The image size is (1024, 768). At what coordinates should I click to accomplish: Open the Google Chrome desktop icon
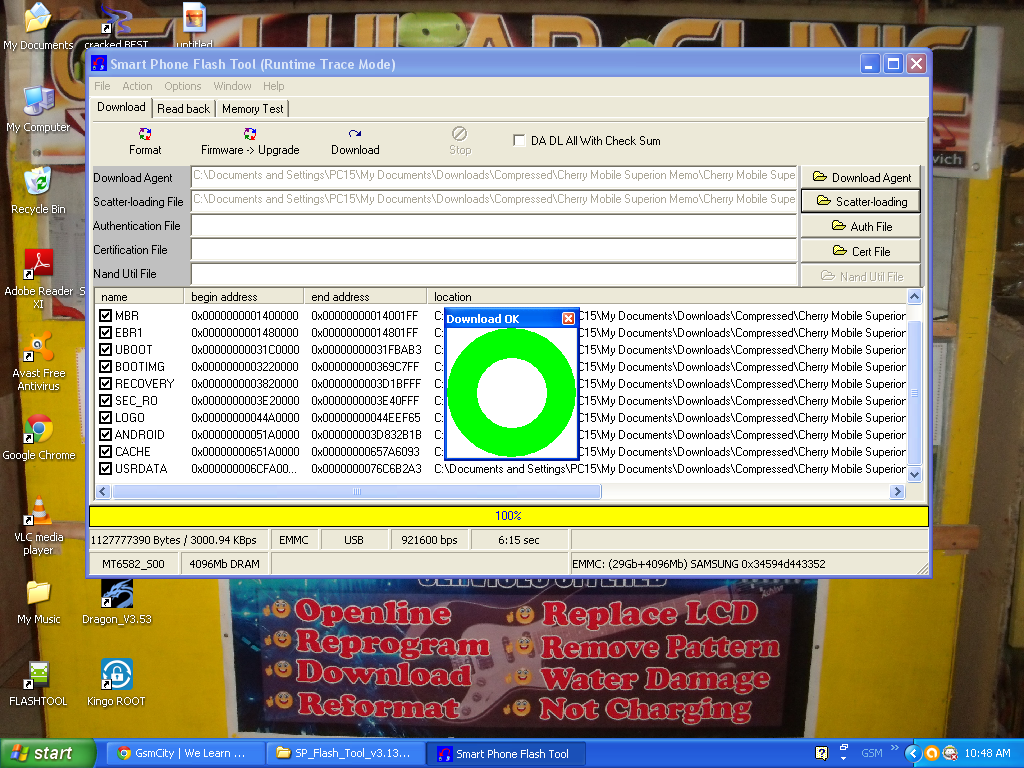pos(39,437)
